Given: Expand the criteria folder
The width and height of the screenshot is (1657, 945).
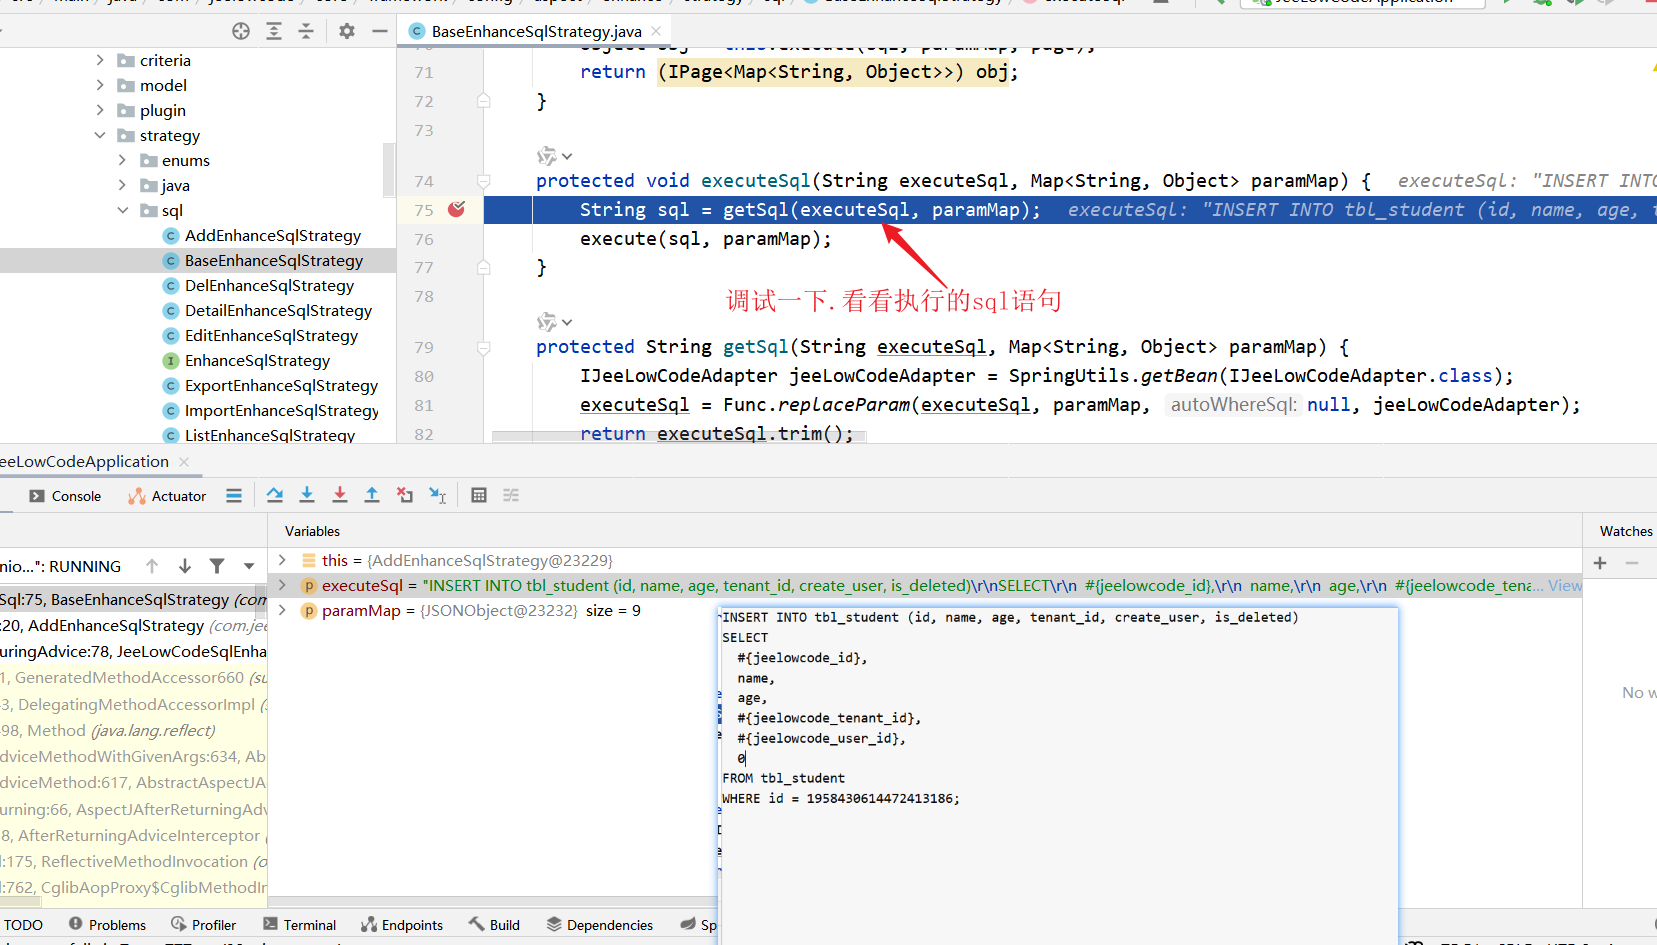Looking at the screenshot, I should (x=100, y=60).
